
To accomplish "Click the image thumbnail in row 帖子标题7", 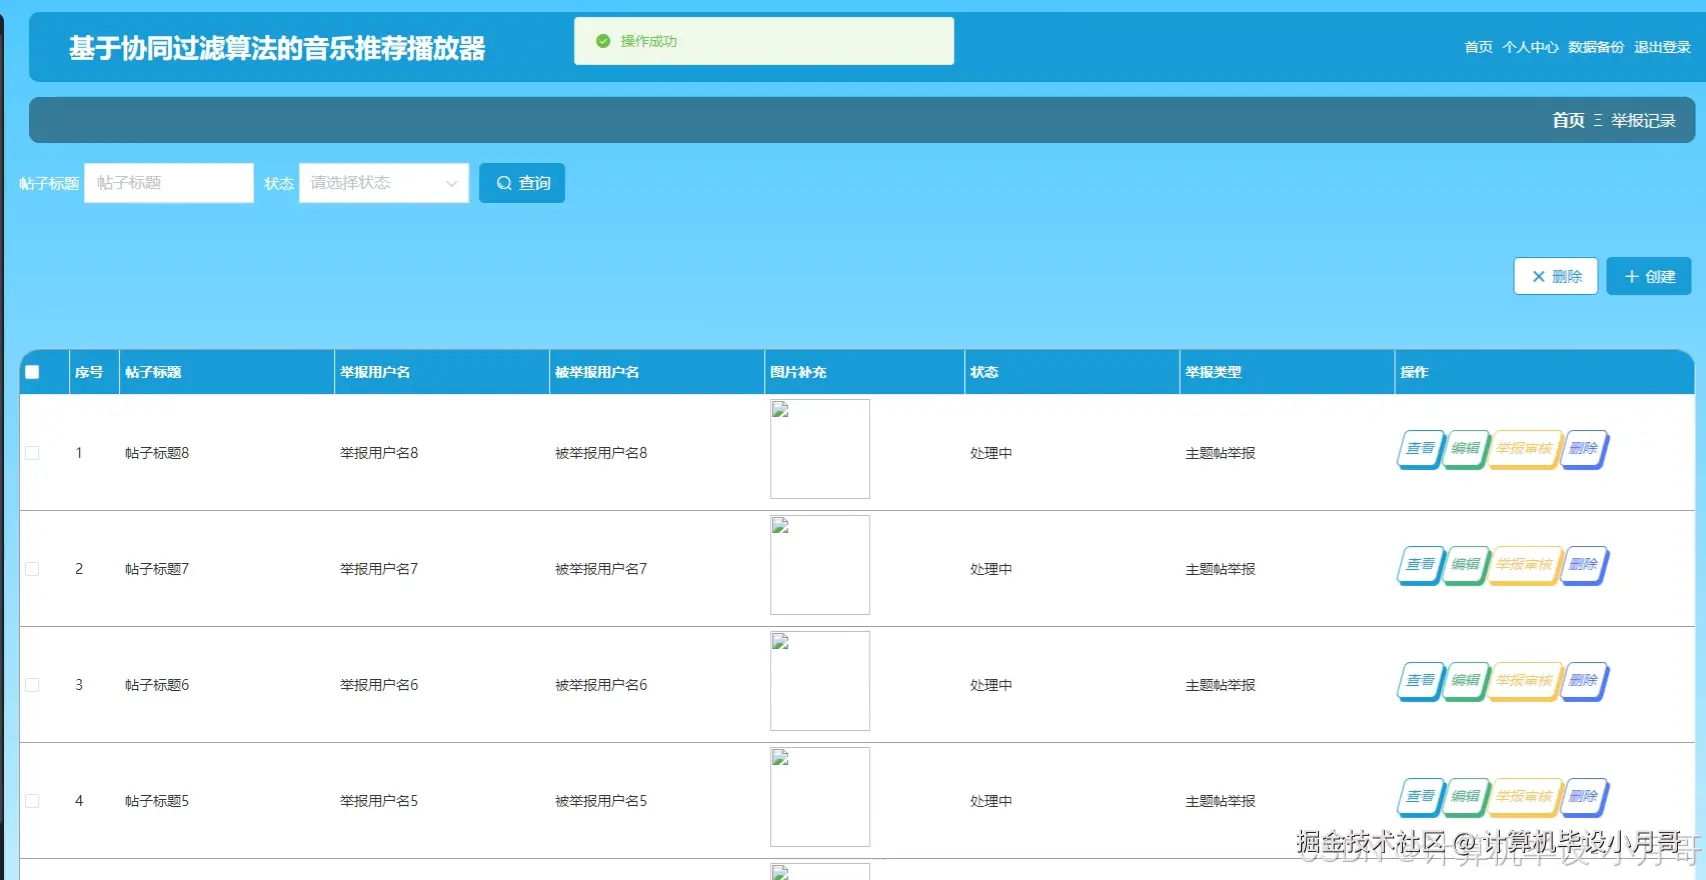I will tap(820, 565).
